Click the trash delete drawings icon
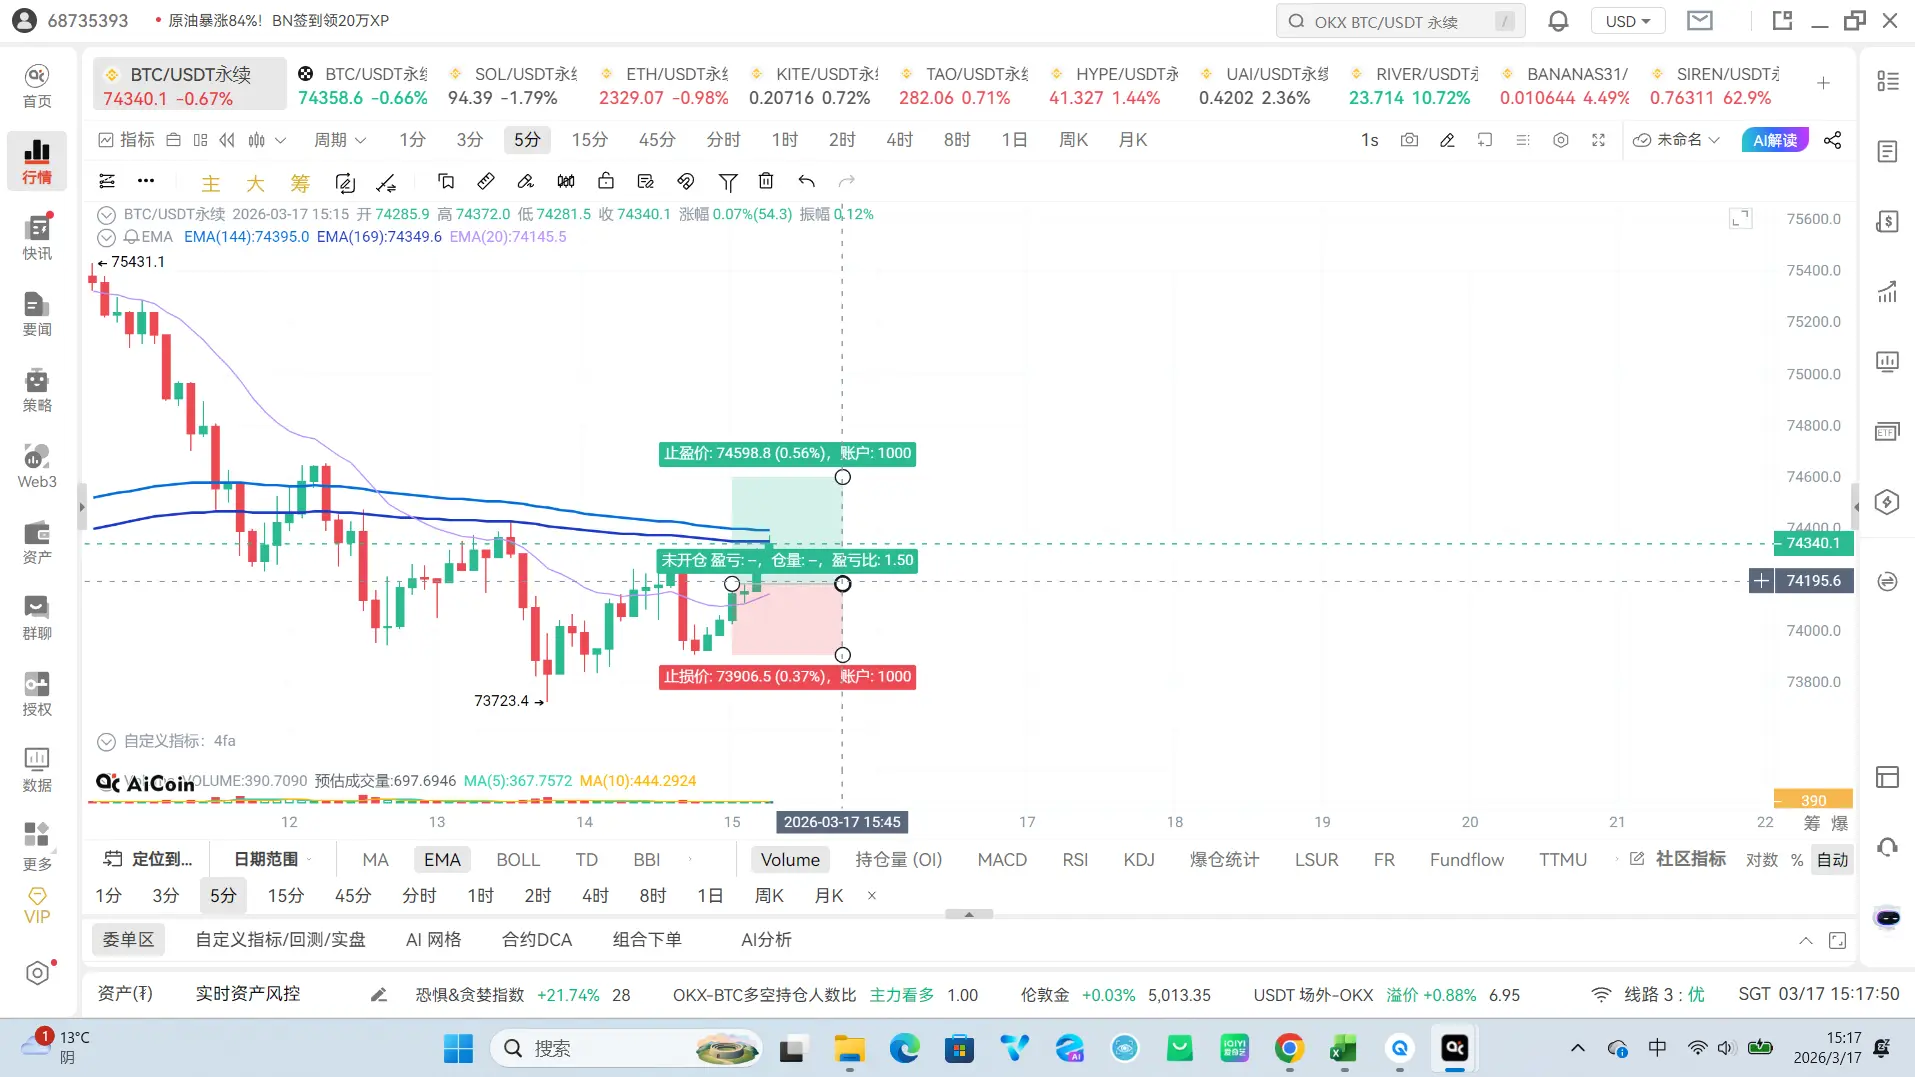The height and width of the screenshot is (1077, 1915). (766, 181)
